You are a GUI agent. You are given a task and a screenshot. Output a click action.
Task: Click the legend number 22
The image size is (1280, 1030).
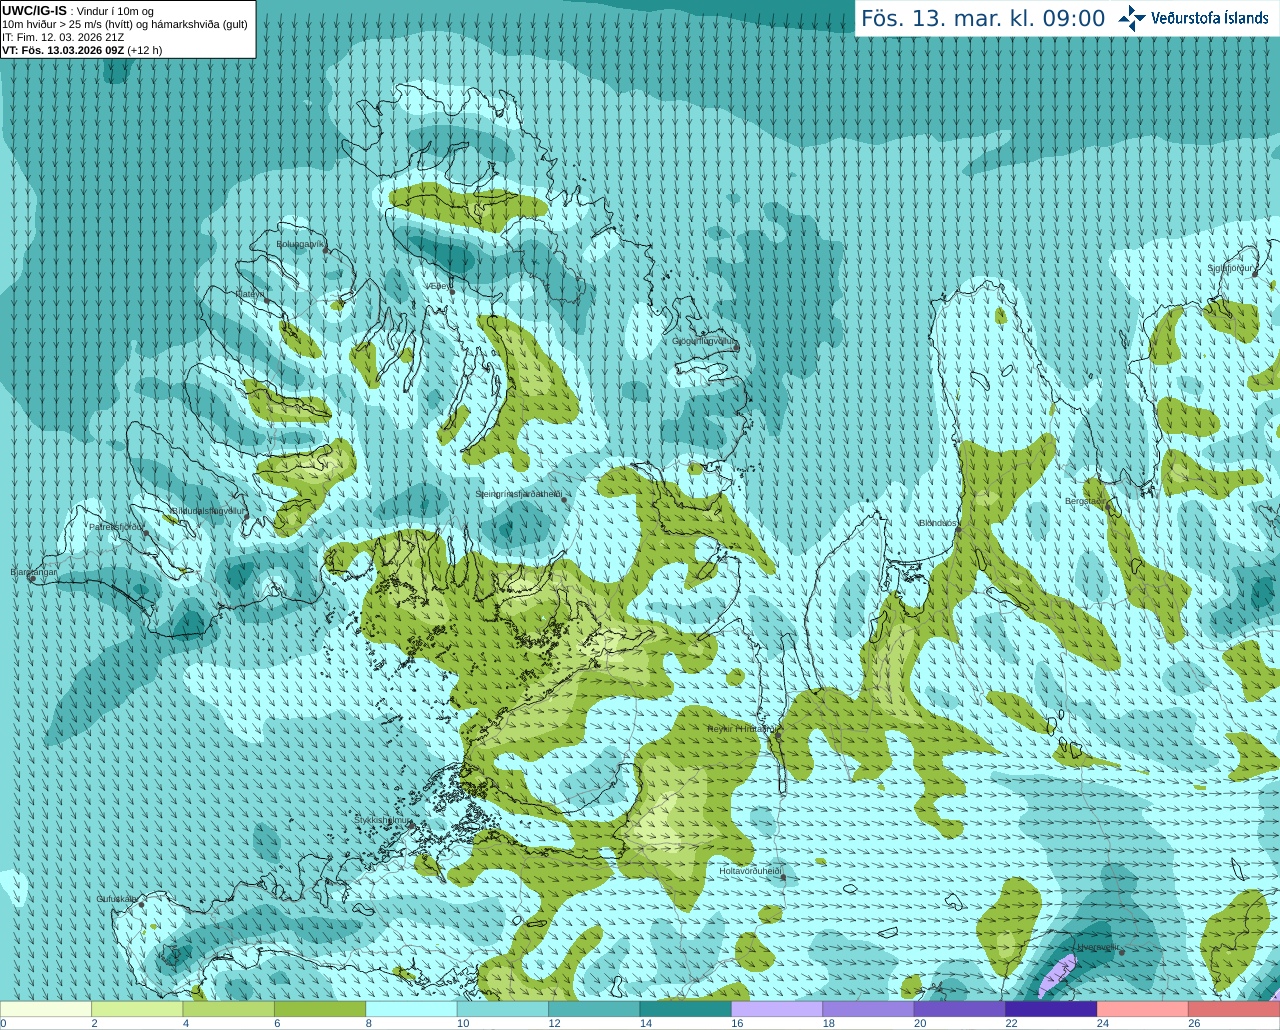1011,1023
